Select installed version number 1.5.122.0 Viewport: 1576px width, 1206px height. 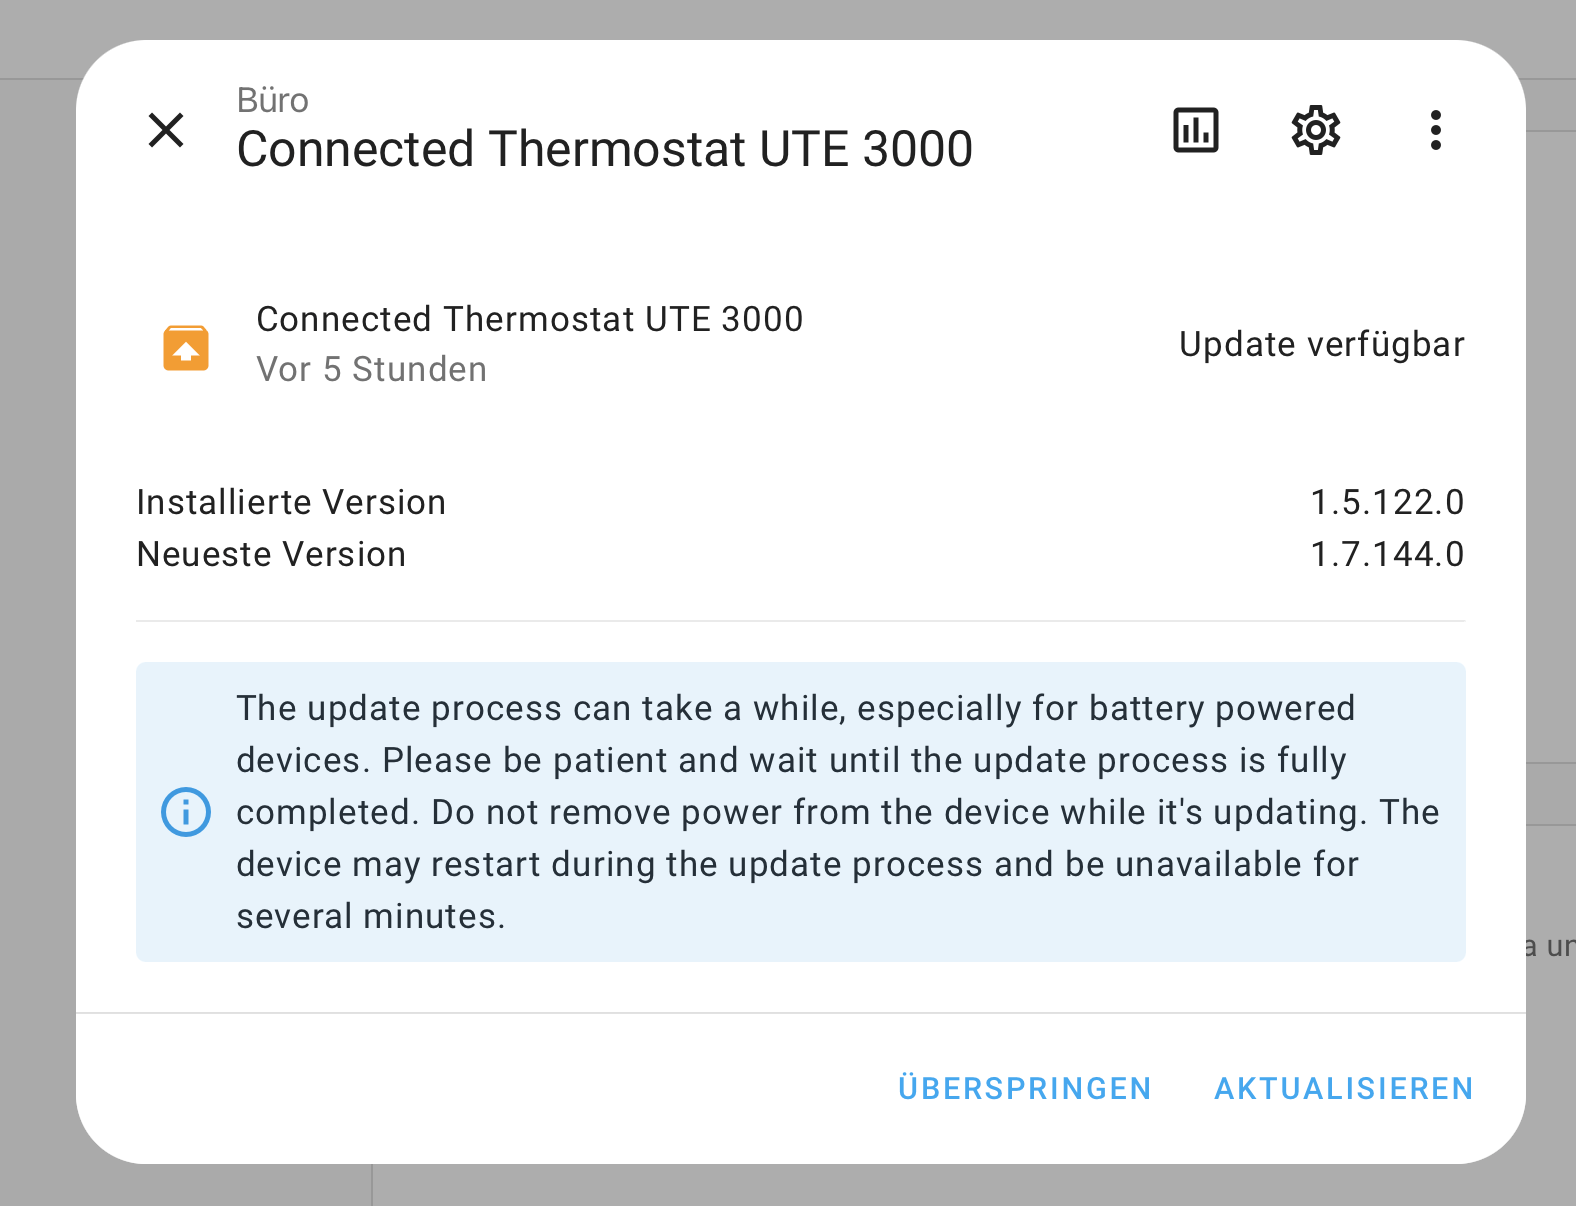(x=1387, y=502)
